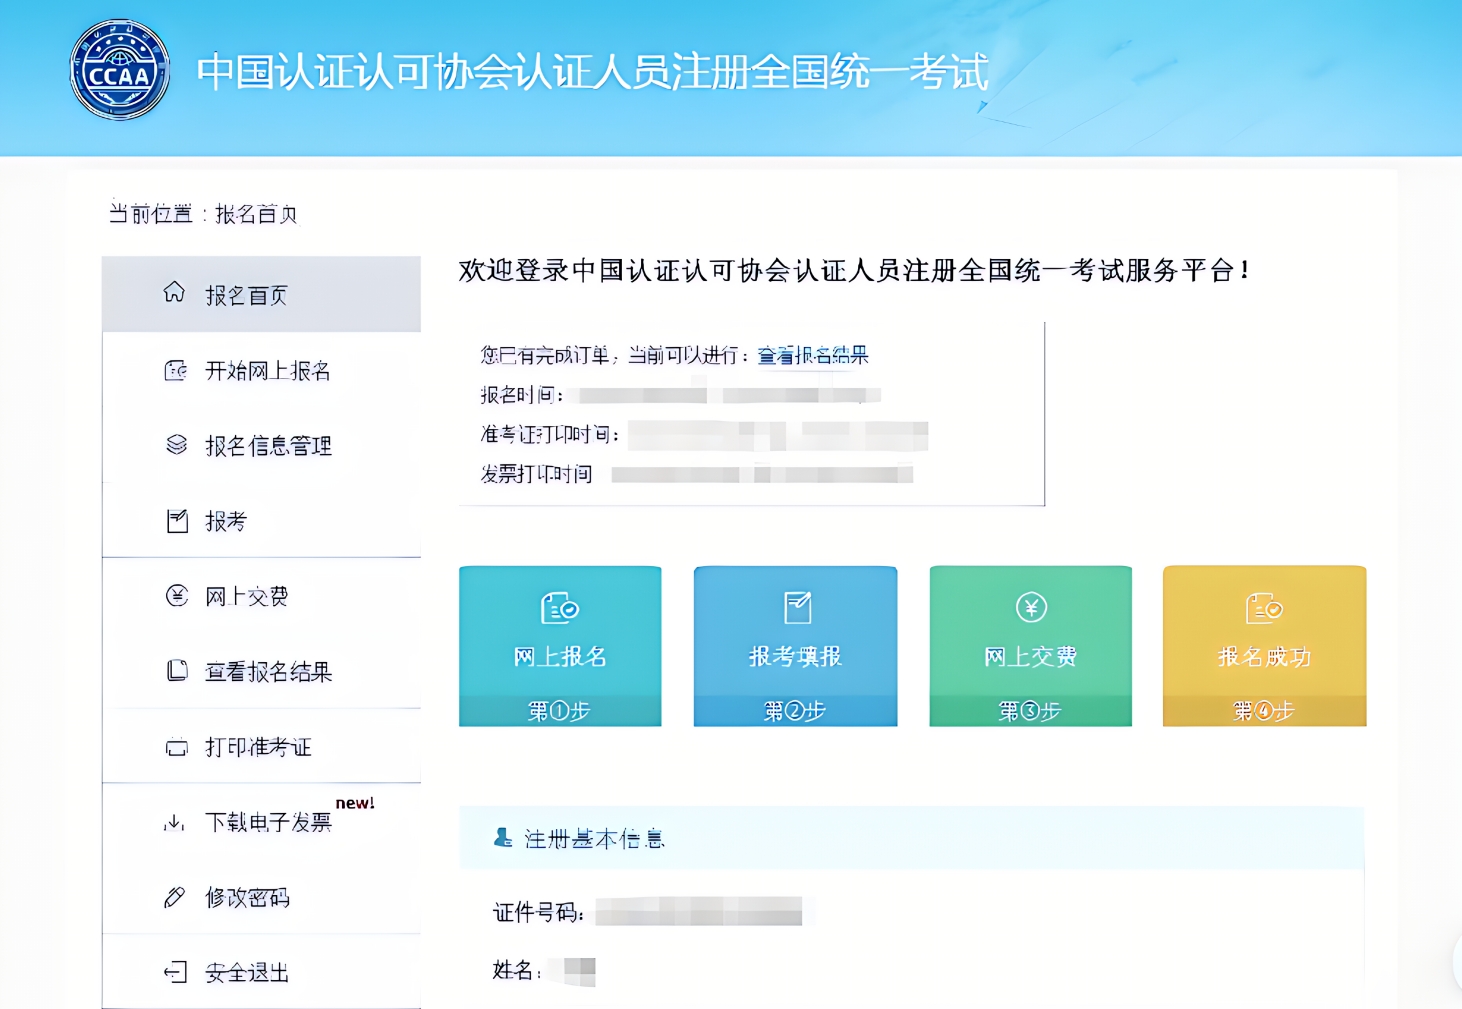Click the 第②步 footer strip
The width and height of the screenshot is (1462, 1009).
(796, 711)
